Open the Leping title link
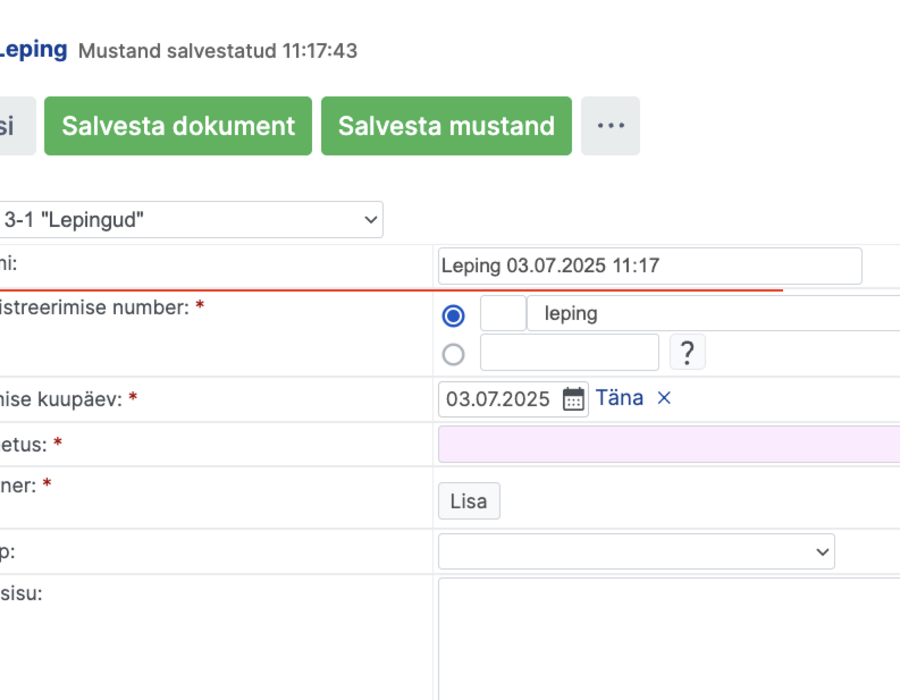This screenshot has width=900, height=700. point(33,49)
